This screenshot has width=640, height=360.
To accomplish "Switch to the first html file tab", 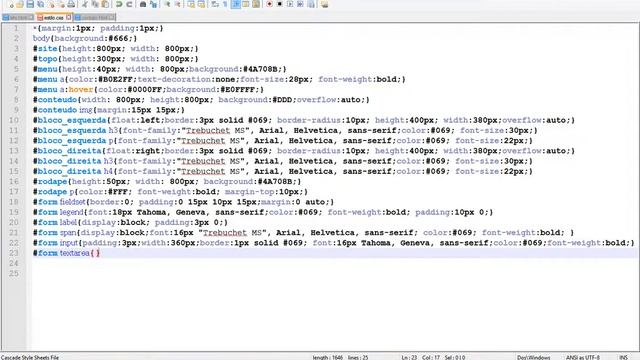I will pyautogui.click(x=18, y=18).
